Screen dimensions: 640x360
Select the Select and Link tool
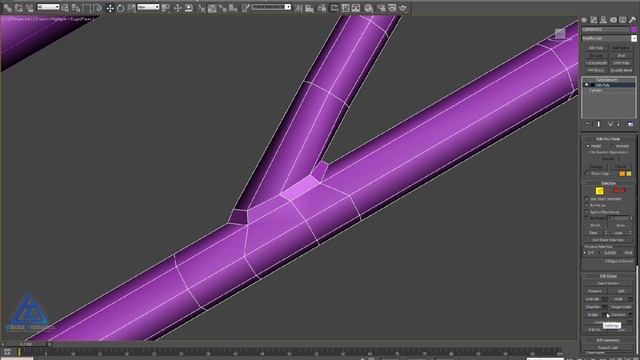coord(7,7)
